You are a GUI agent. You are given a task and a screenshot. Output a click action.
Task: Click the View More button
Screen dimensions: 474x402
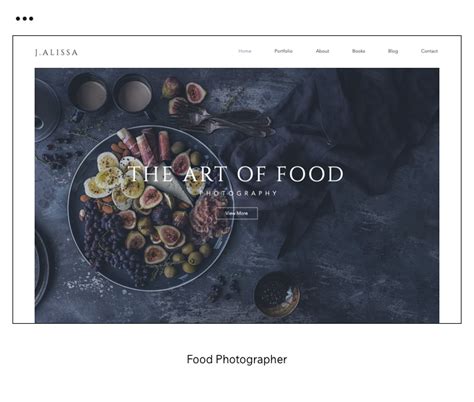click(x=237, y=213)
